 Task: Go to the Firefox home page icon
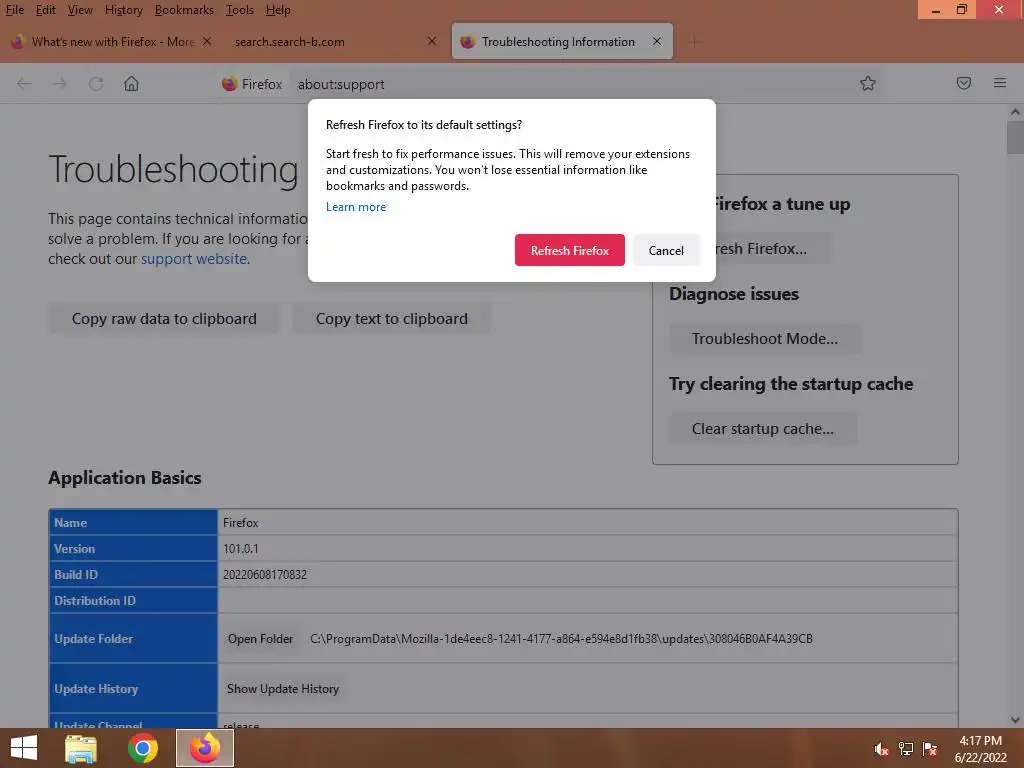pyautogui.click(x=131, y=84)
